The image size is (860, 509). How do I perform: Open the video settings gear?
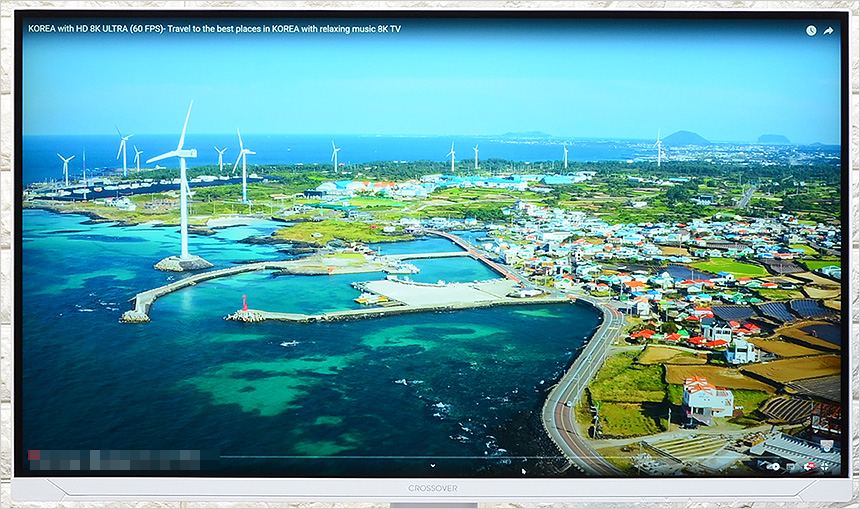808,465
